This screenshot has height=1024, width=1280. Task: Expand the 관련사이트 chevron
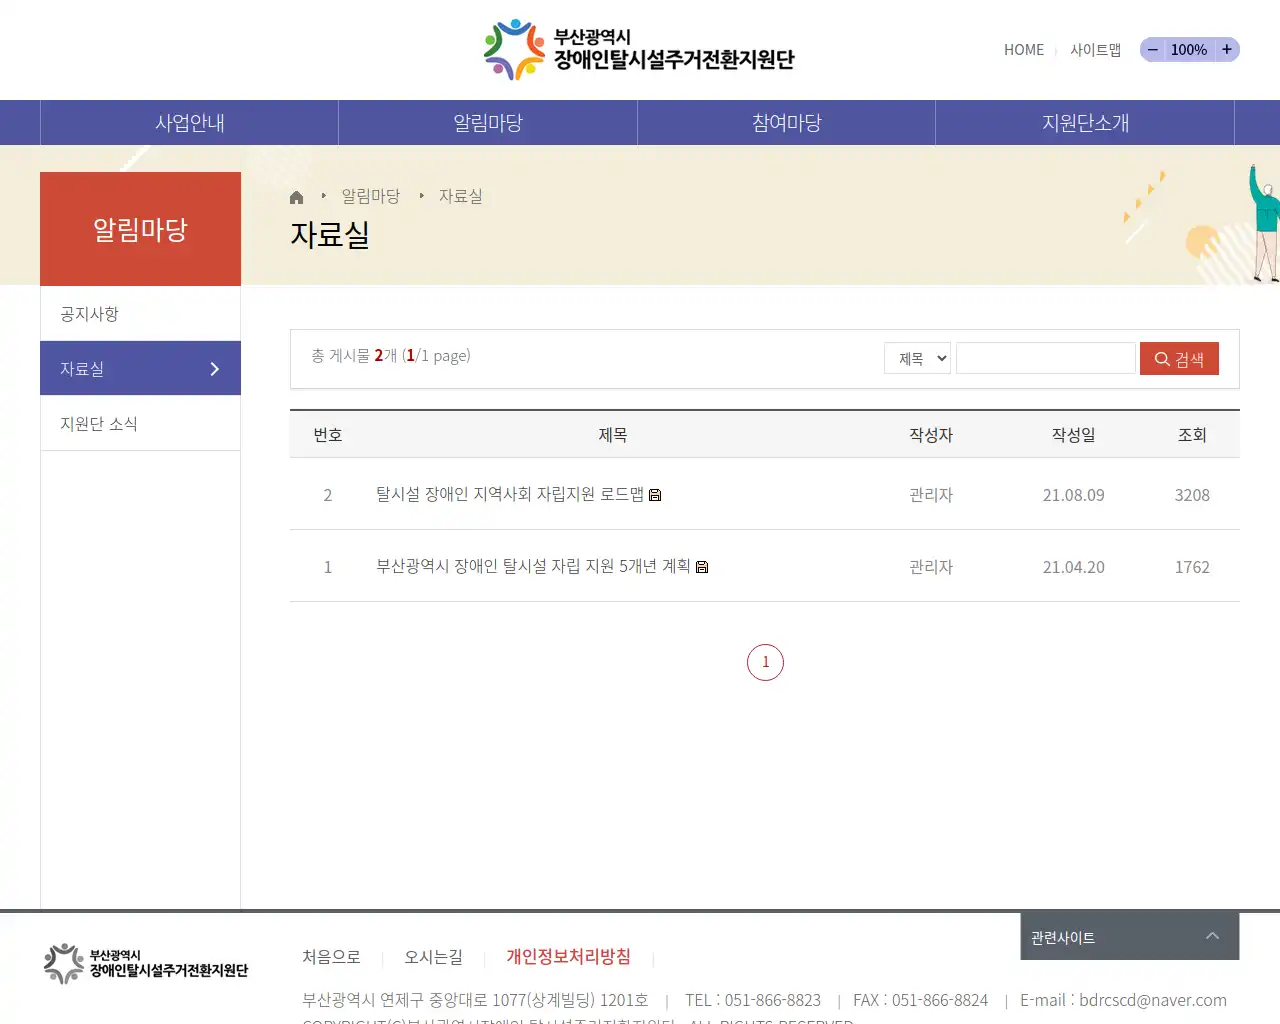(1212, 936)
